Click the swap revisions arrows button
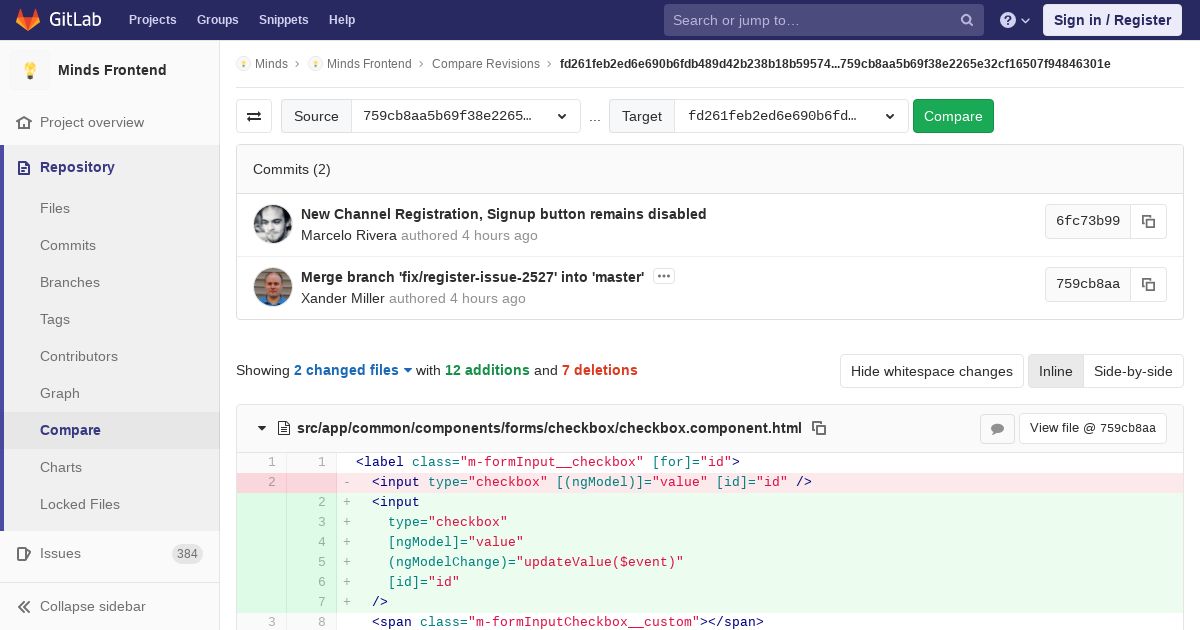The image size is (1200, 630). point(254,116)
